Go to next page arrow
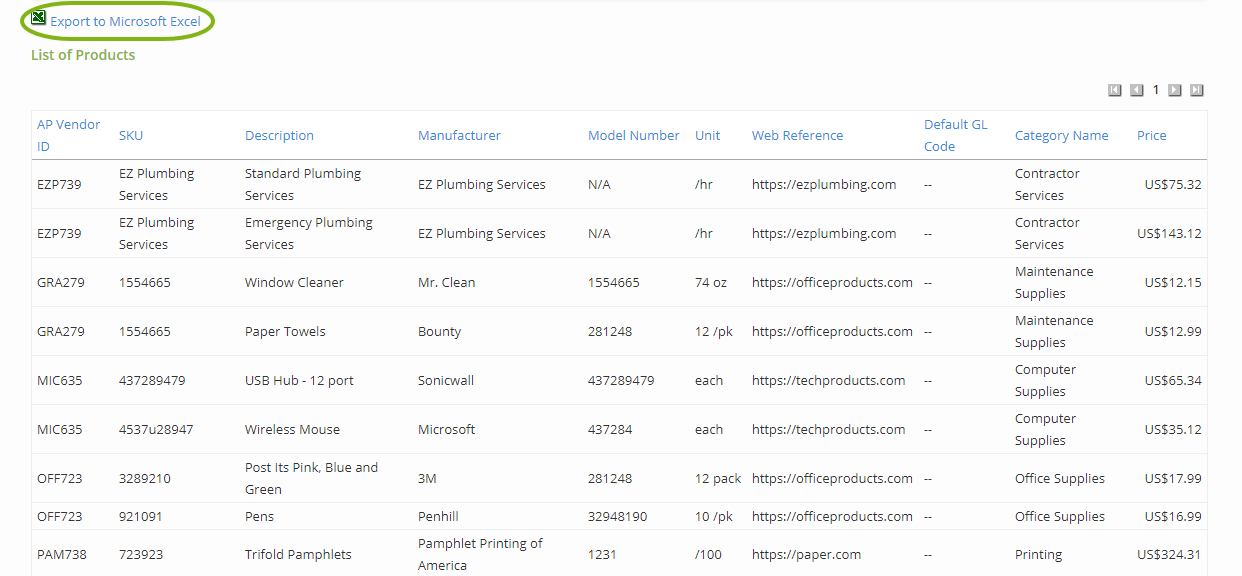This screenshot has width=1242, height=576. (x=1175, y=90)
